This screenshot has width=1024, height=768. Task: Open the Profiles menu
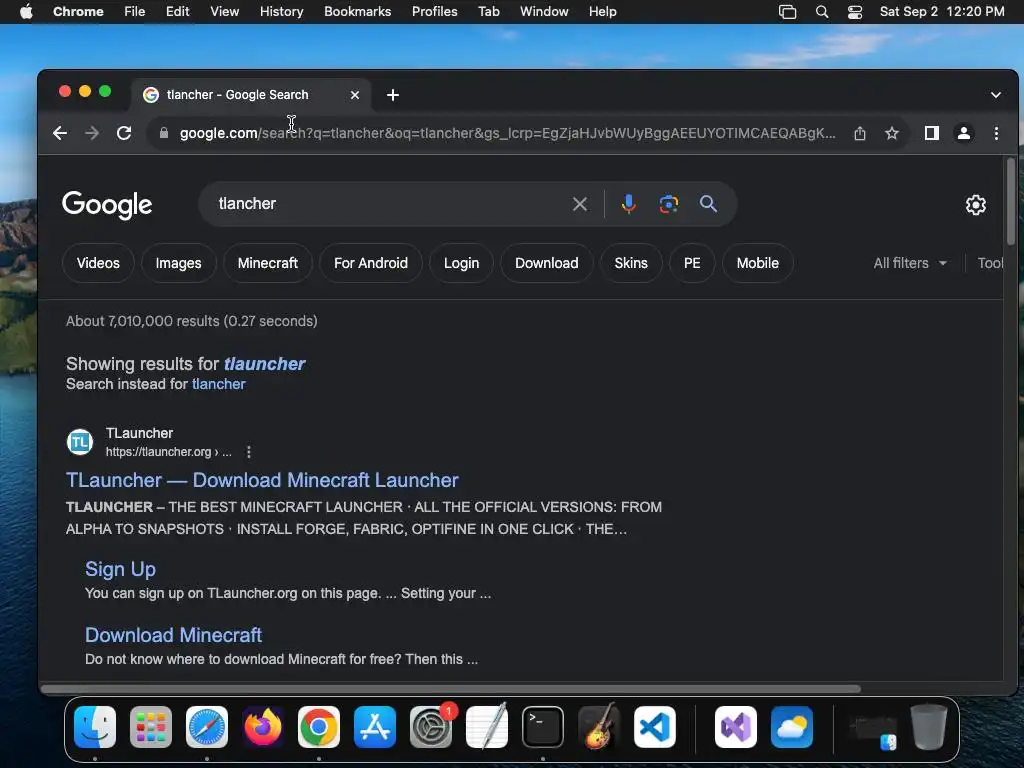434,12
